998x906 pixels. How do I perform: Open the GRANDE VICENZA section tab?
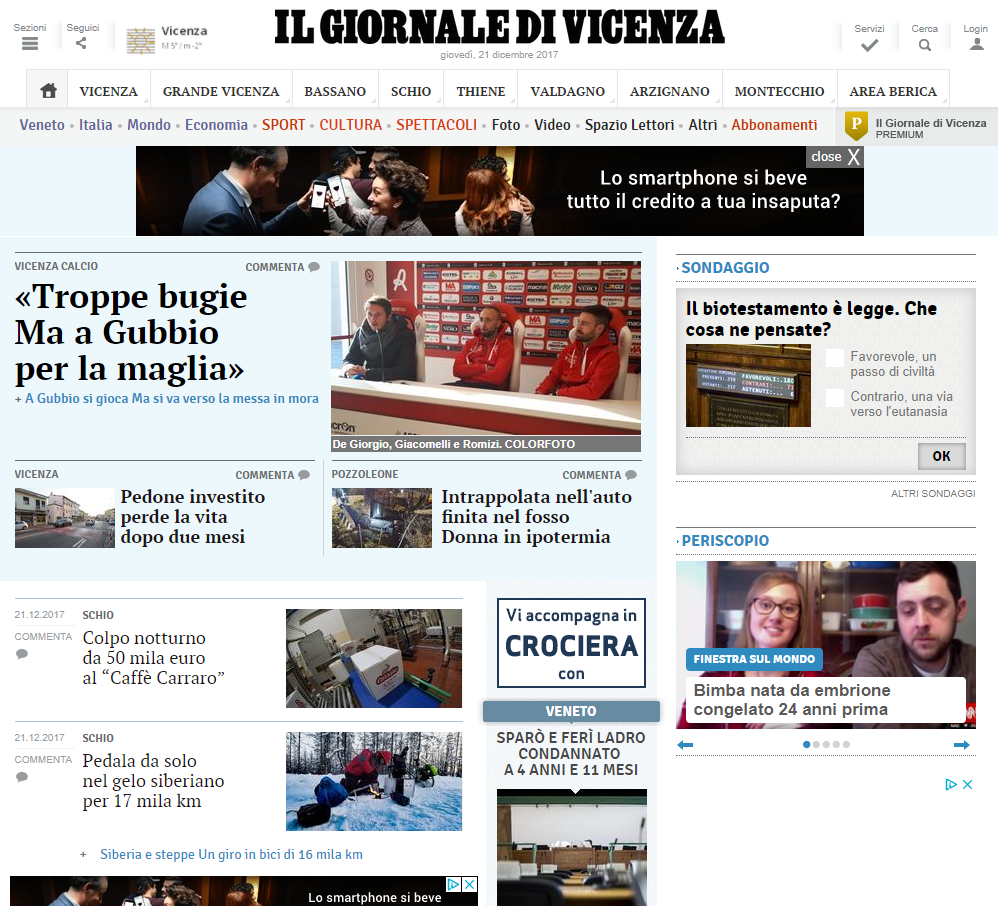[221, 91]
